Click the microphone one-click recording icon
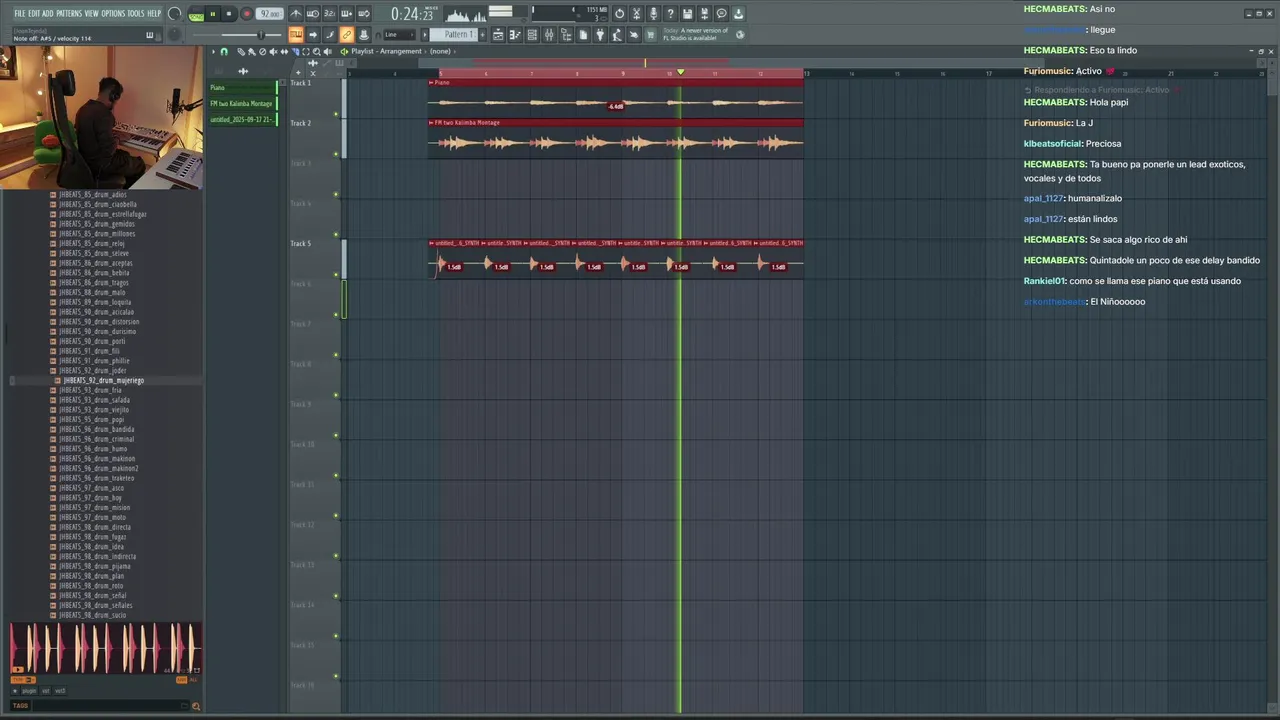Screen dimensions: 1280x720 [x=653, y=14]
